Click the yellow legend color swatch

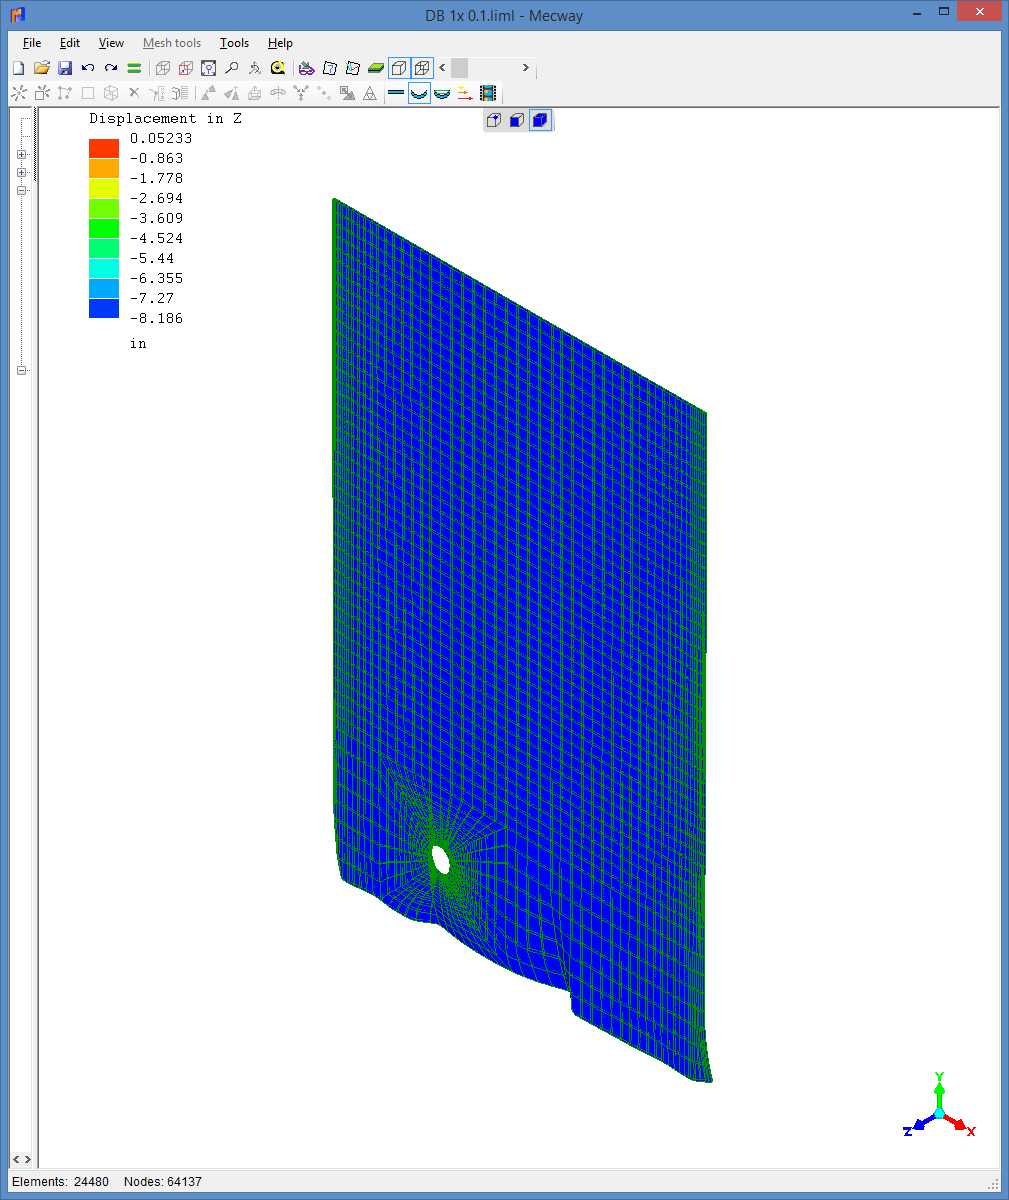click(104, 188)
